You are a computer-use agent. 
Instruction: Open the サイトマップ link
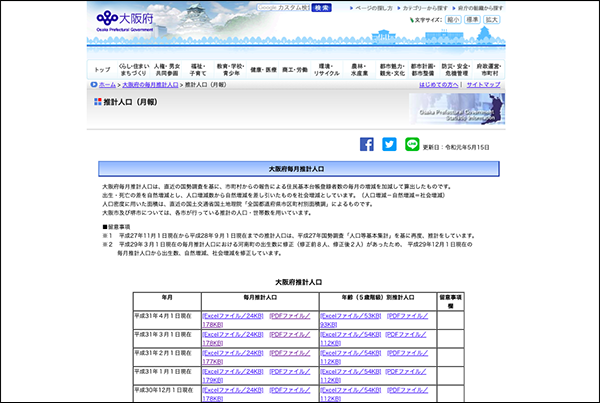(484, 86)
